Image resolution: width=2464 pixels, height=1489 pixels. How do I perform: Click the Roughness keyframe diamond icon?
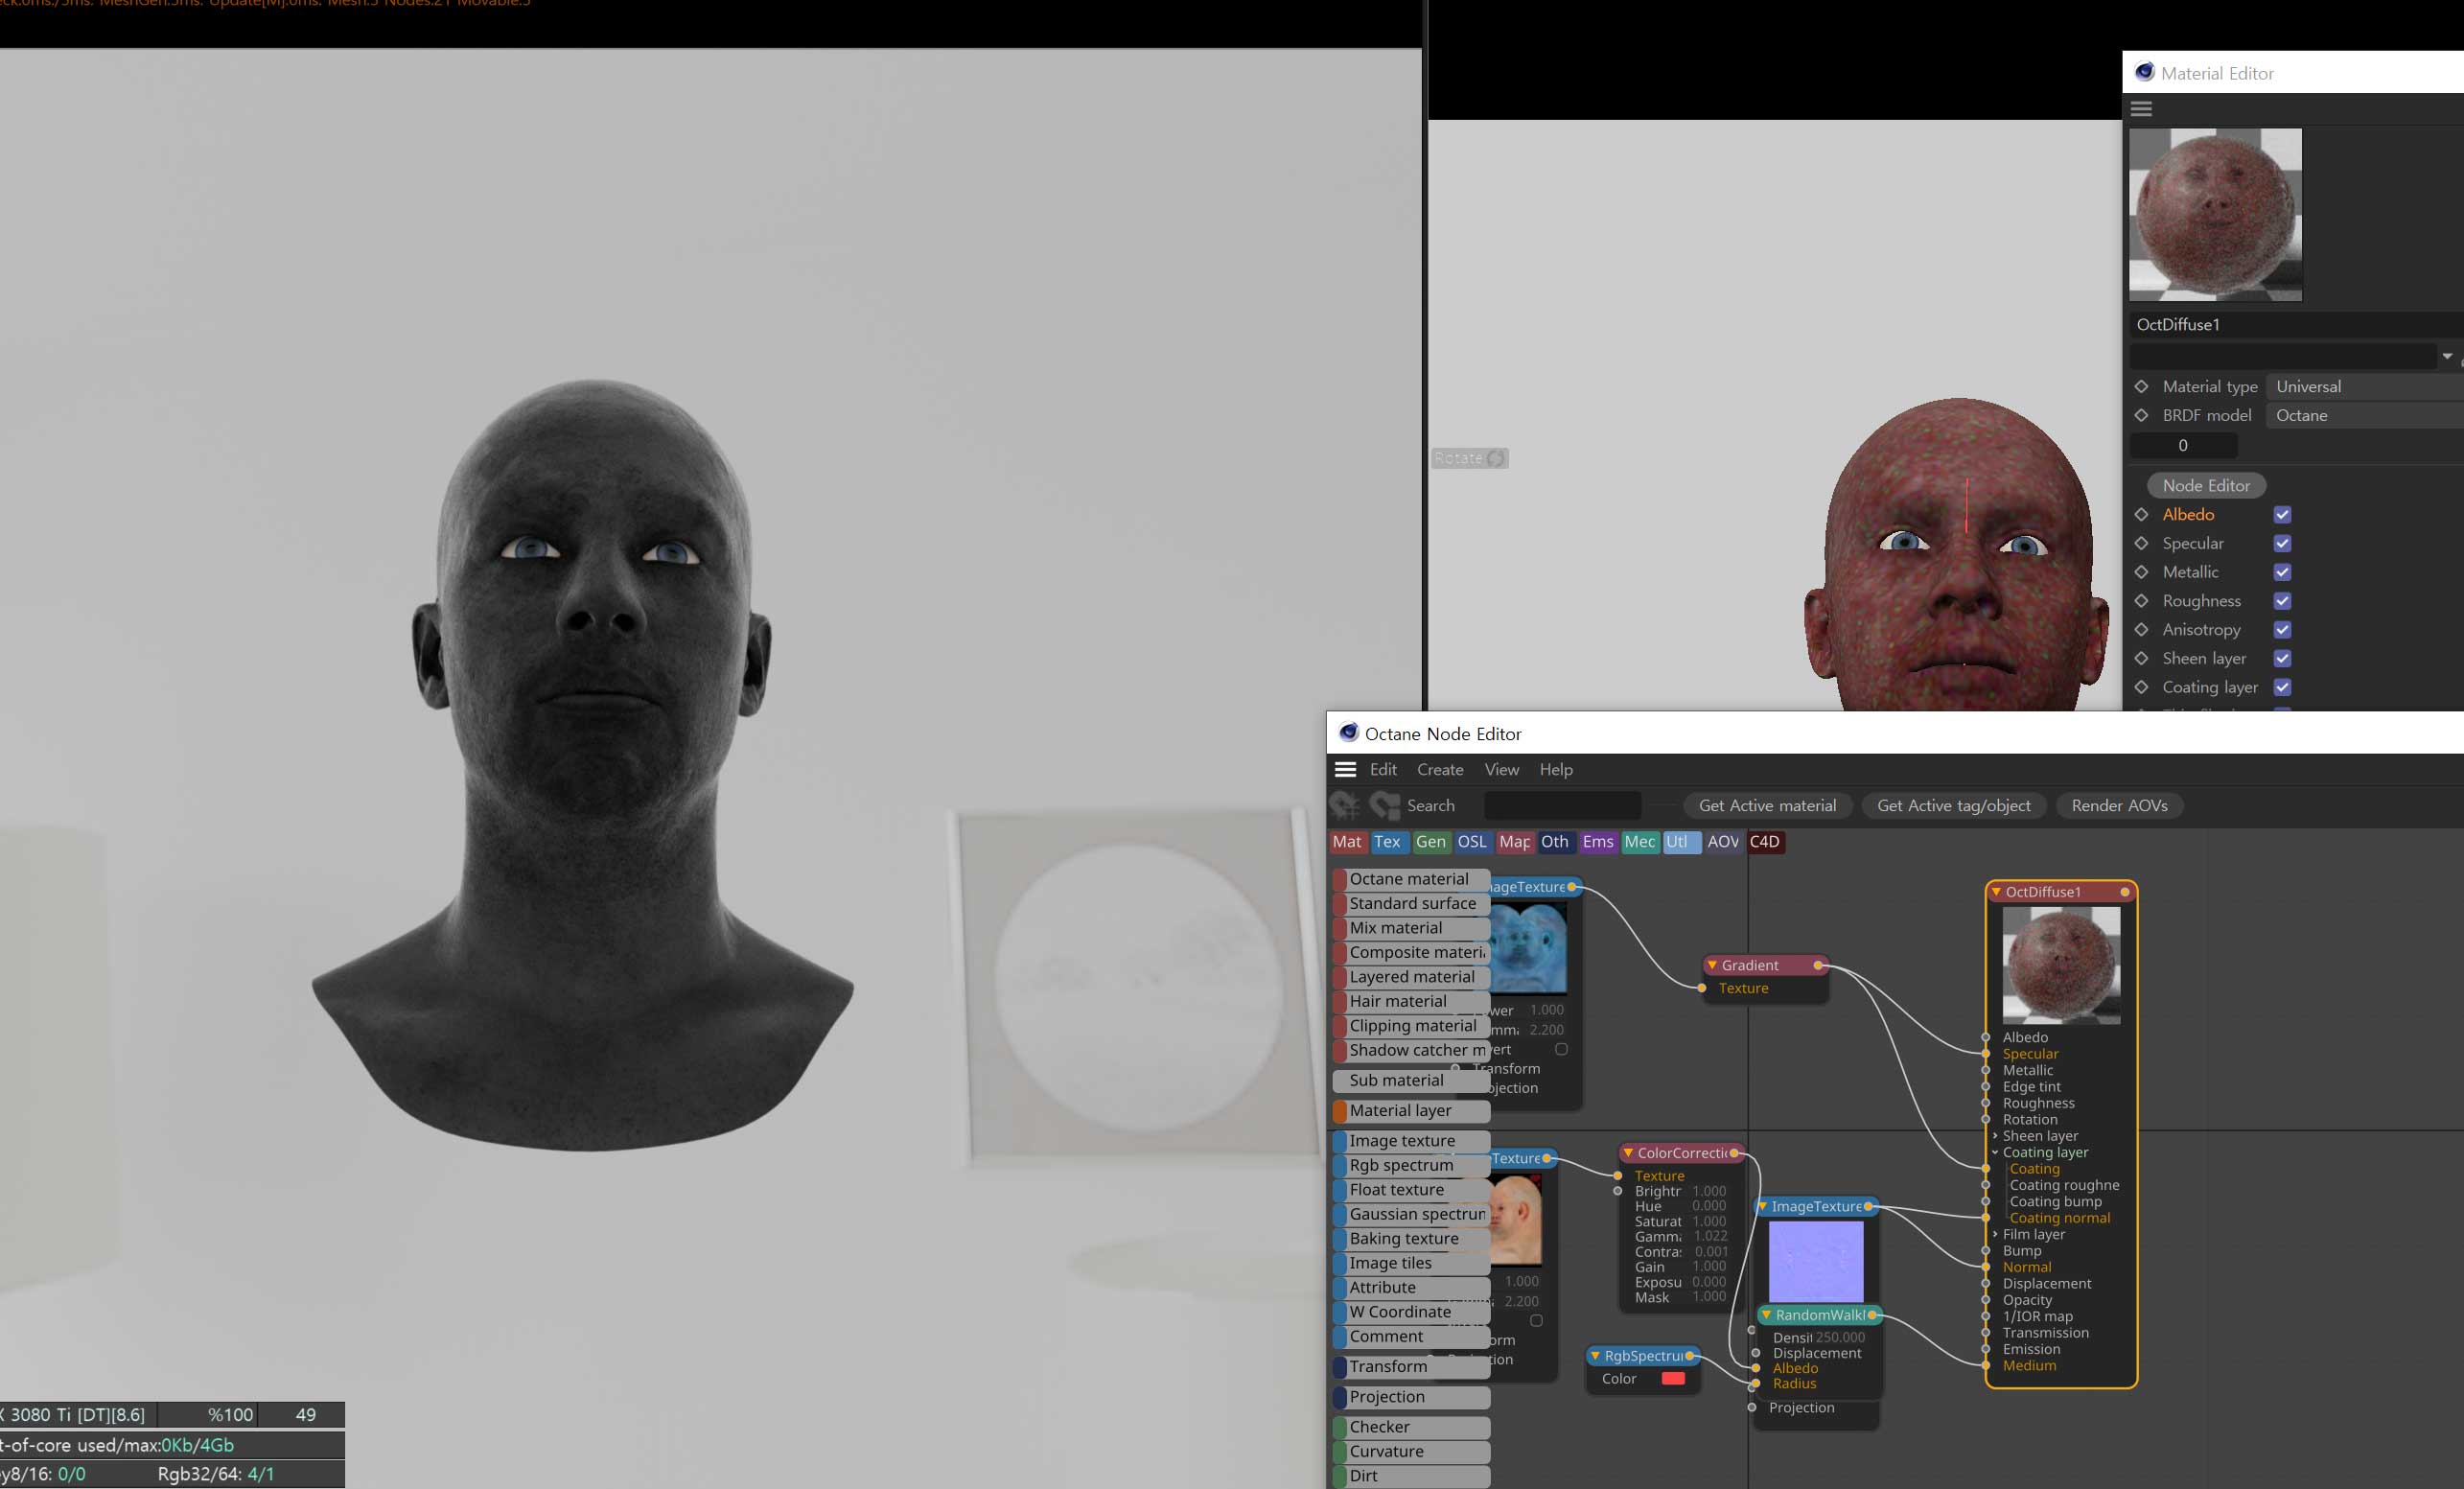click(x=2141, y=601)
